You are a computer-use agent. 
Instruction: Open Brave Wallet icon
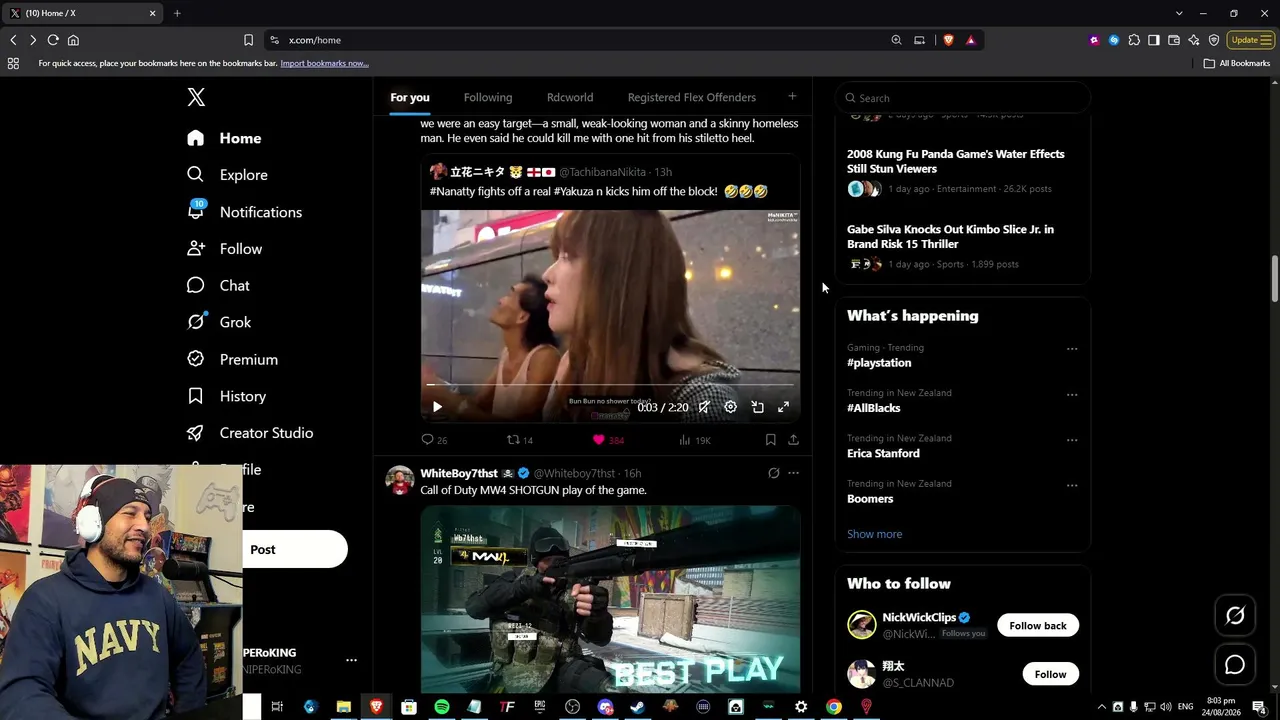pos(1174,40)
